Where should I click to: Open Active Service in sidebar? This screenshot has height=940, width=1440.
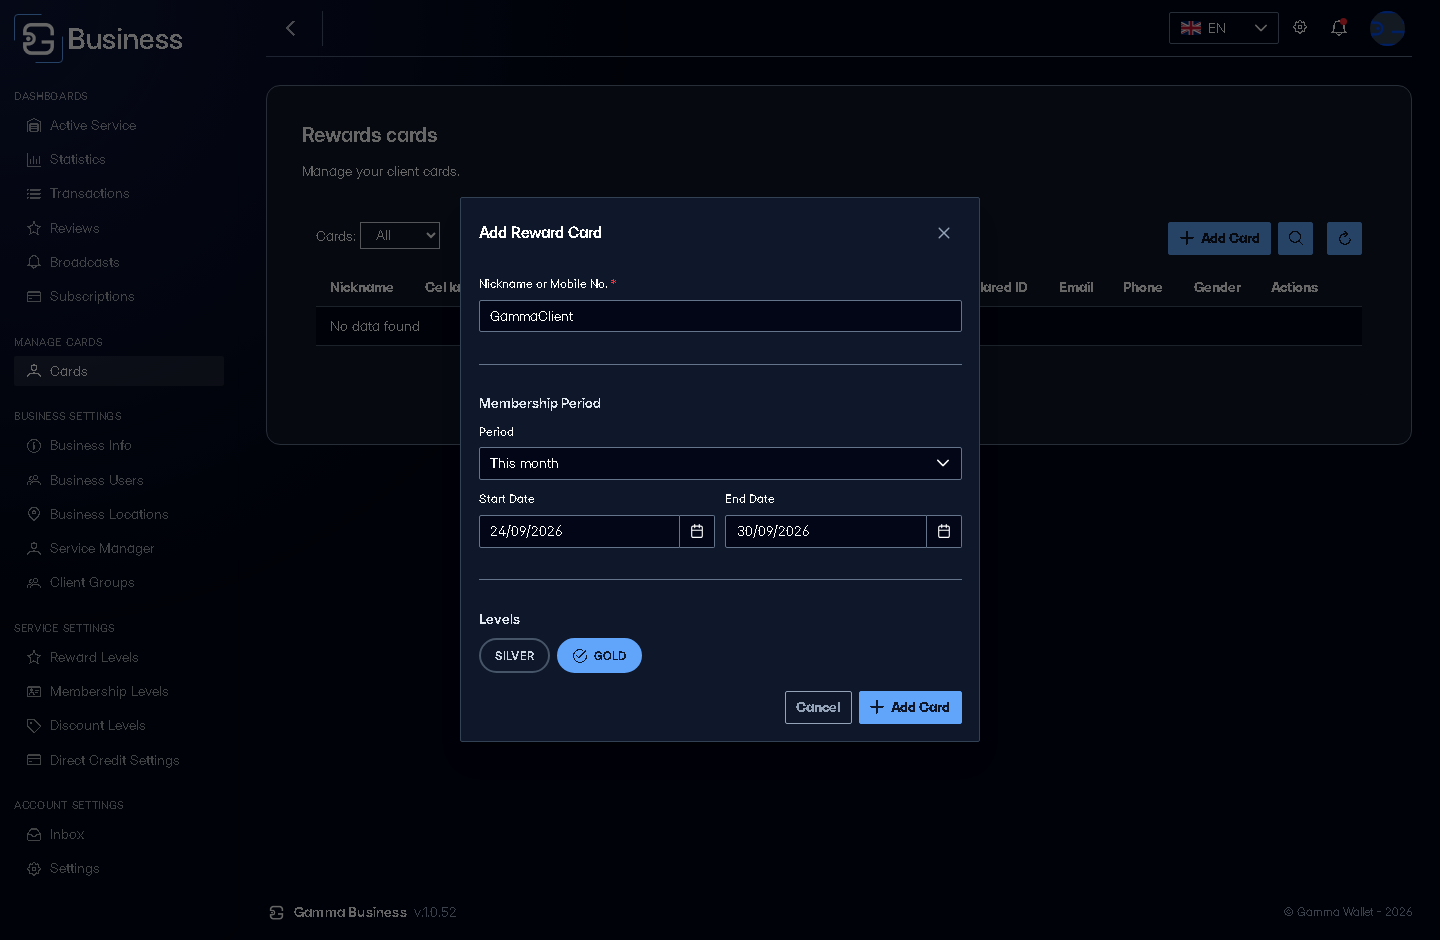(119, 125)
